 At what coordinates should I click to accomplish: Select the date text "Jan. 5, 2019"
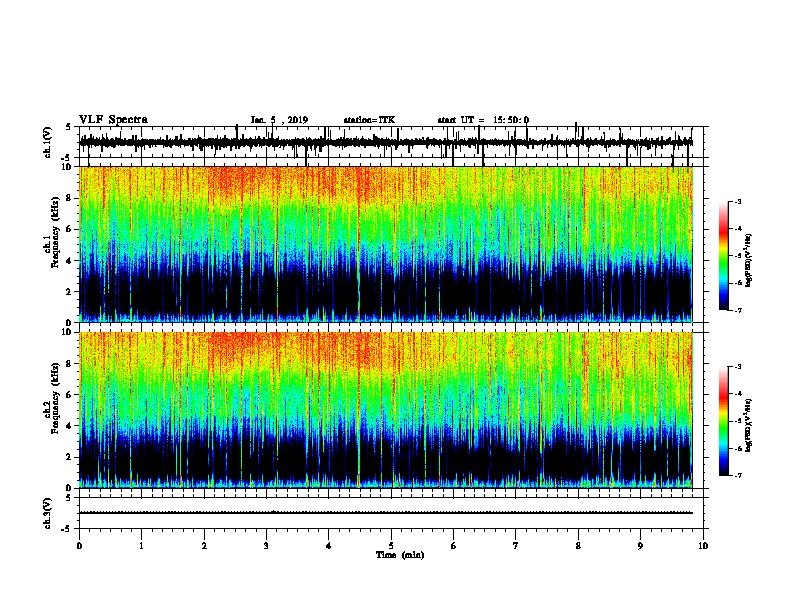click(279, 120)
